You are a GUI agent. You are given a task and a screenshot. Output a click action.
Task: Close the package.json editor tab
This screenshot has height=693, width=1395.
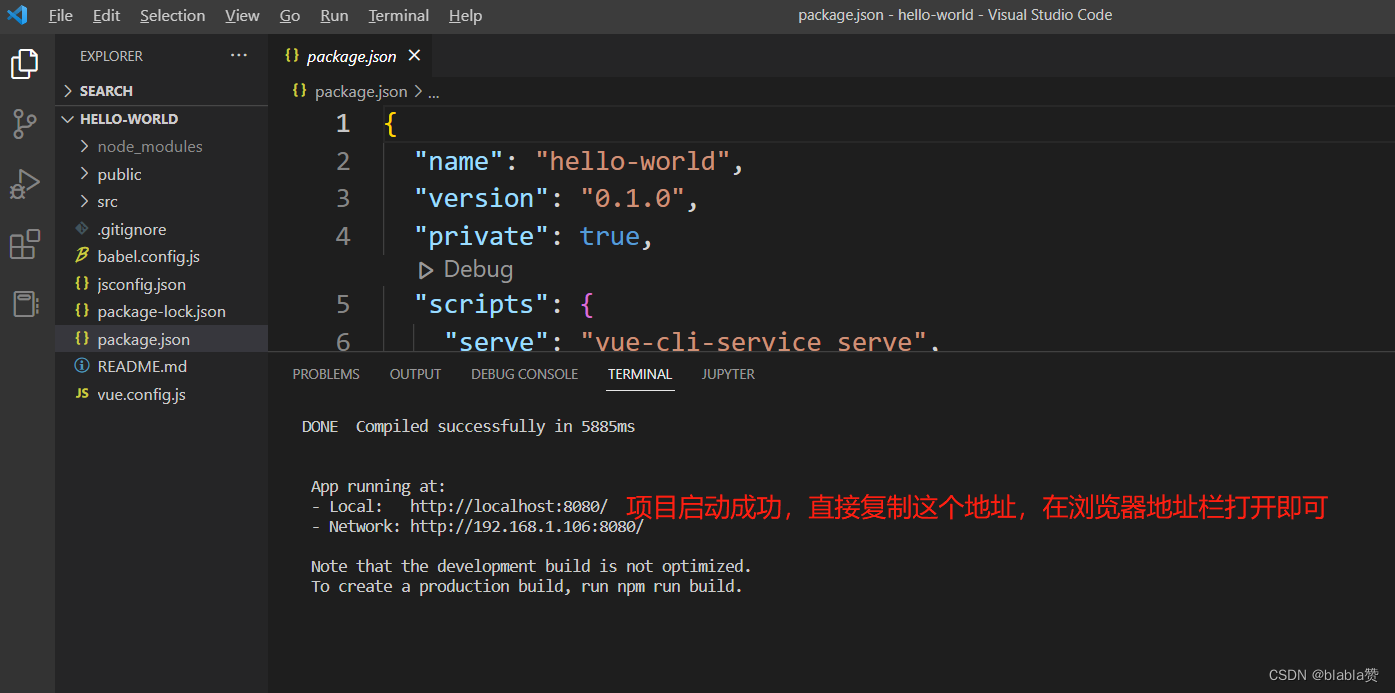(415, 56)
